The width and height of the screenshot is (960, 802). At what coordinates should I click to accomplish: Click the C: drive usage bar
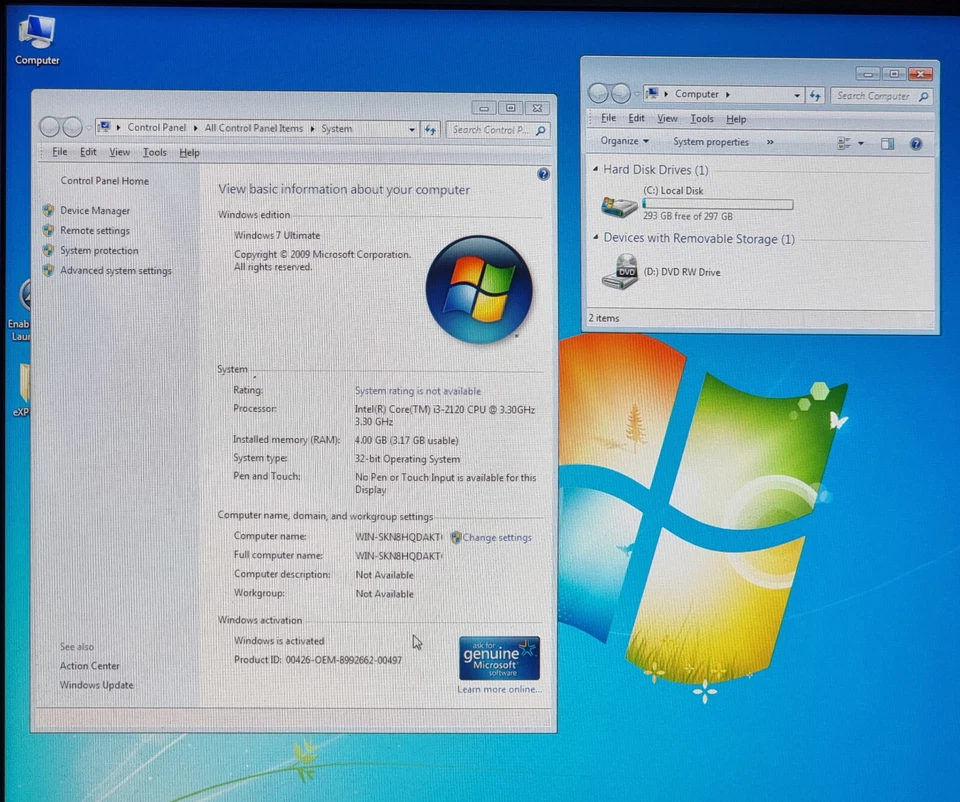(718, 204)
